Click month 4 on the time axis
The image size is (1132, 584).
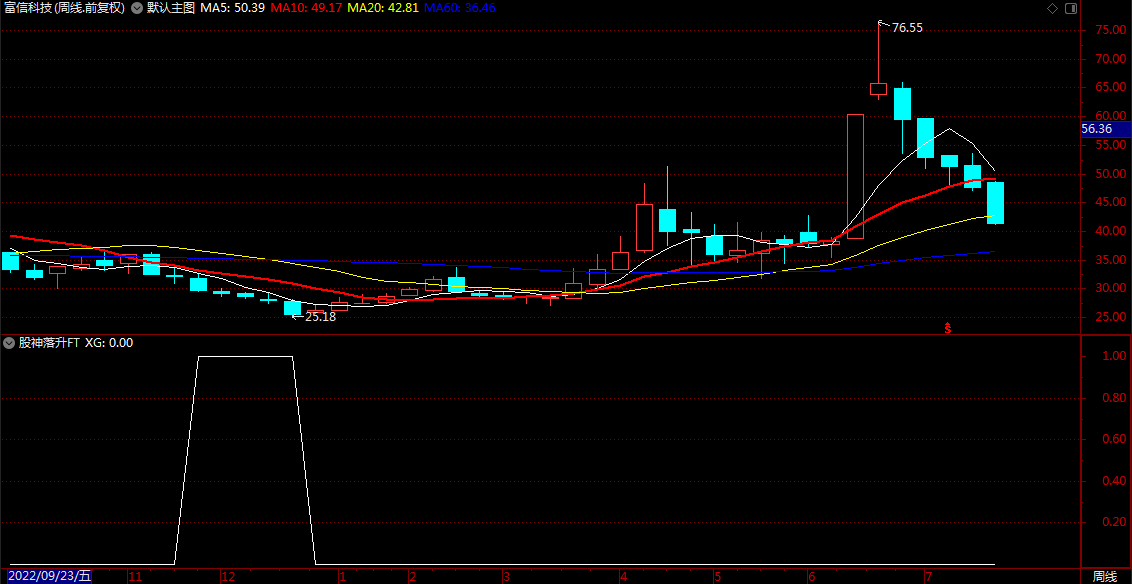(622, 577)
